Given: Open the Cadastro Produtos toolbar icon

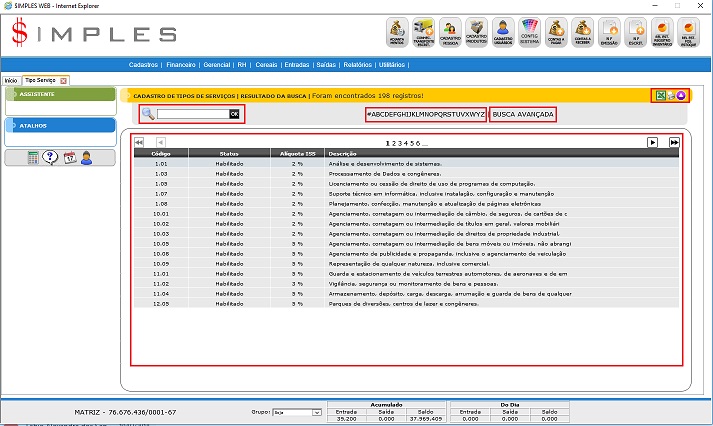Looking at the screenshot, I should coord(477,33).
